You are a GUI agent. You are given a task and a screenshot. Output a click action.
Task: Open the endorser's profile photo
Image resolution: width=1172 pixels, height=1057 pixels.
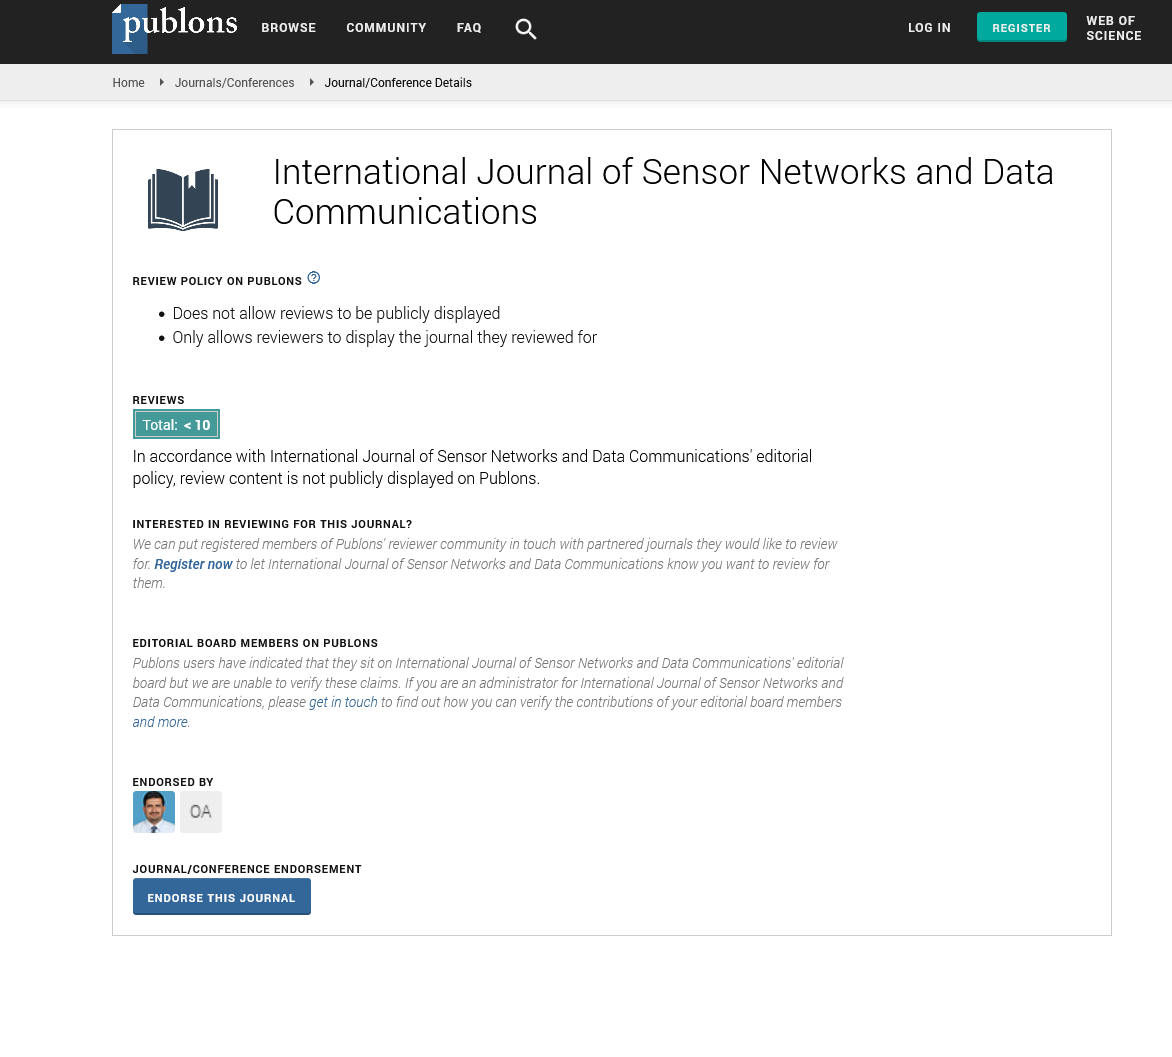(154, 812)
